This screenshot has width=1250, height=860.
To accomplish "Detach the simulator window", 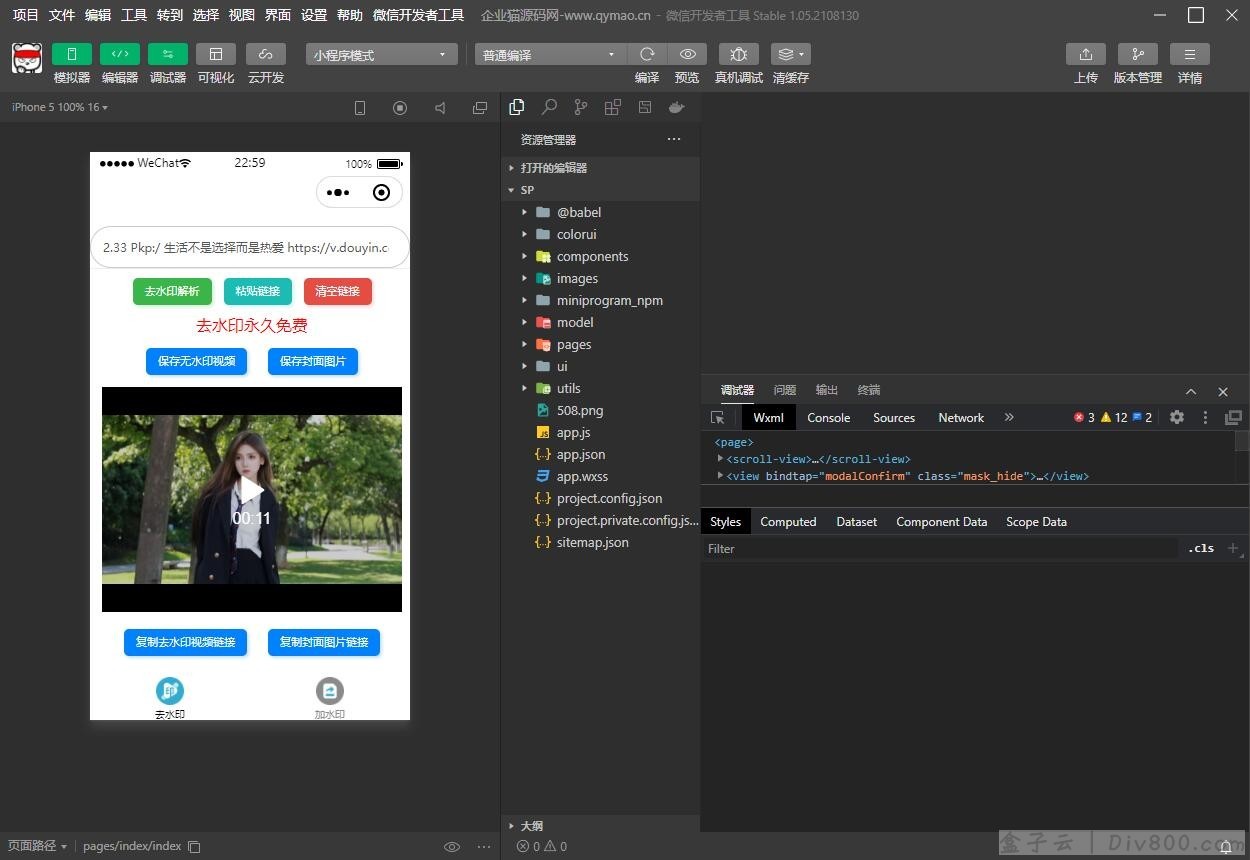I will 480,108.
